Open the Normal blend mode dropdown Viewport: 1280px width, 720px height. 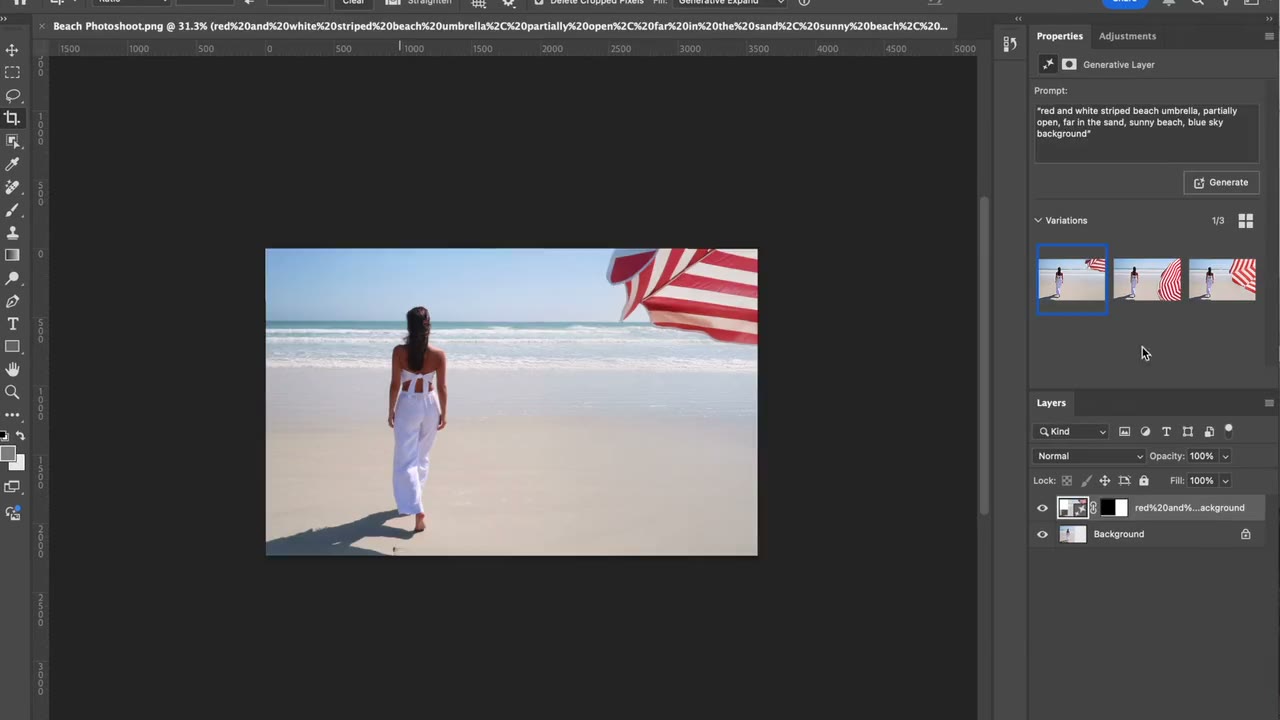click(1089, 456)
